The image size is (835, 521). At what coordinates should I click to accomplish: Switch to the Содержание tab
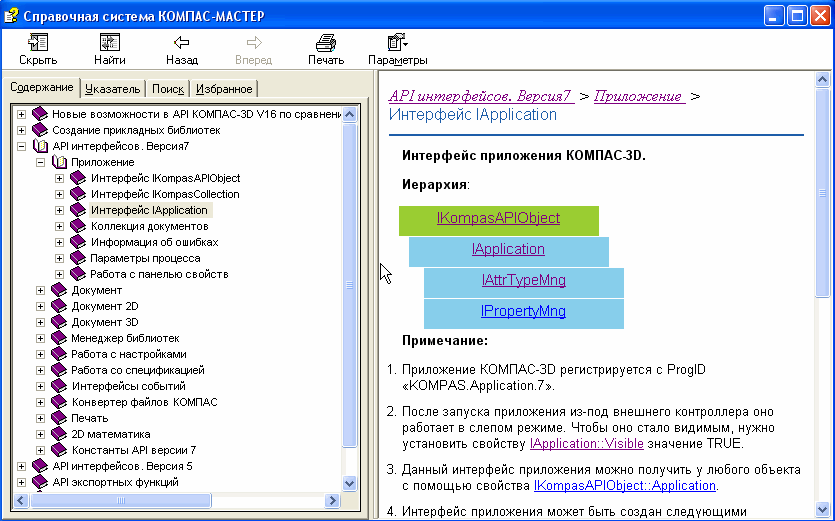point(42,87)
